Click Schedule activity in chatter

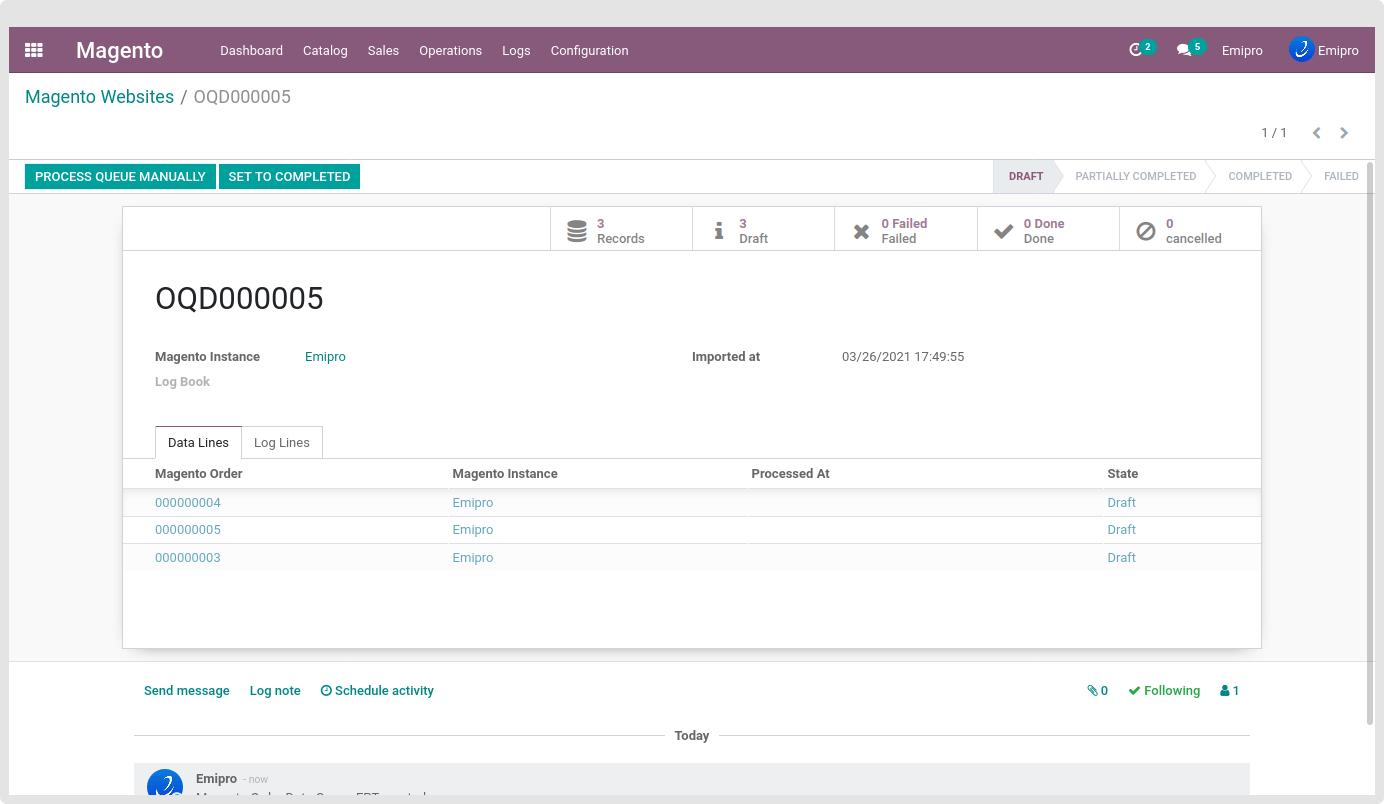[x=377, y=691]
